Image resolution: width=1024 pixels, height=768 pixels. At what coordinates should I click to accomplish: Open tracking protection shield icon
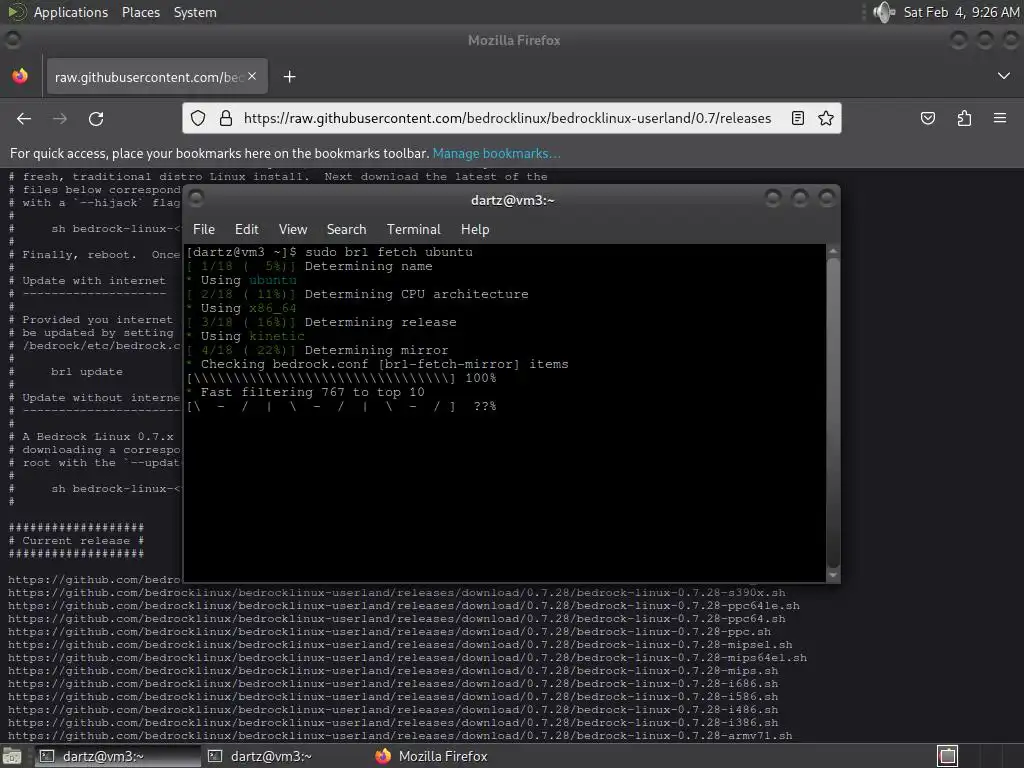pyautogui.click(x=198, y=118)
